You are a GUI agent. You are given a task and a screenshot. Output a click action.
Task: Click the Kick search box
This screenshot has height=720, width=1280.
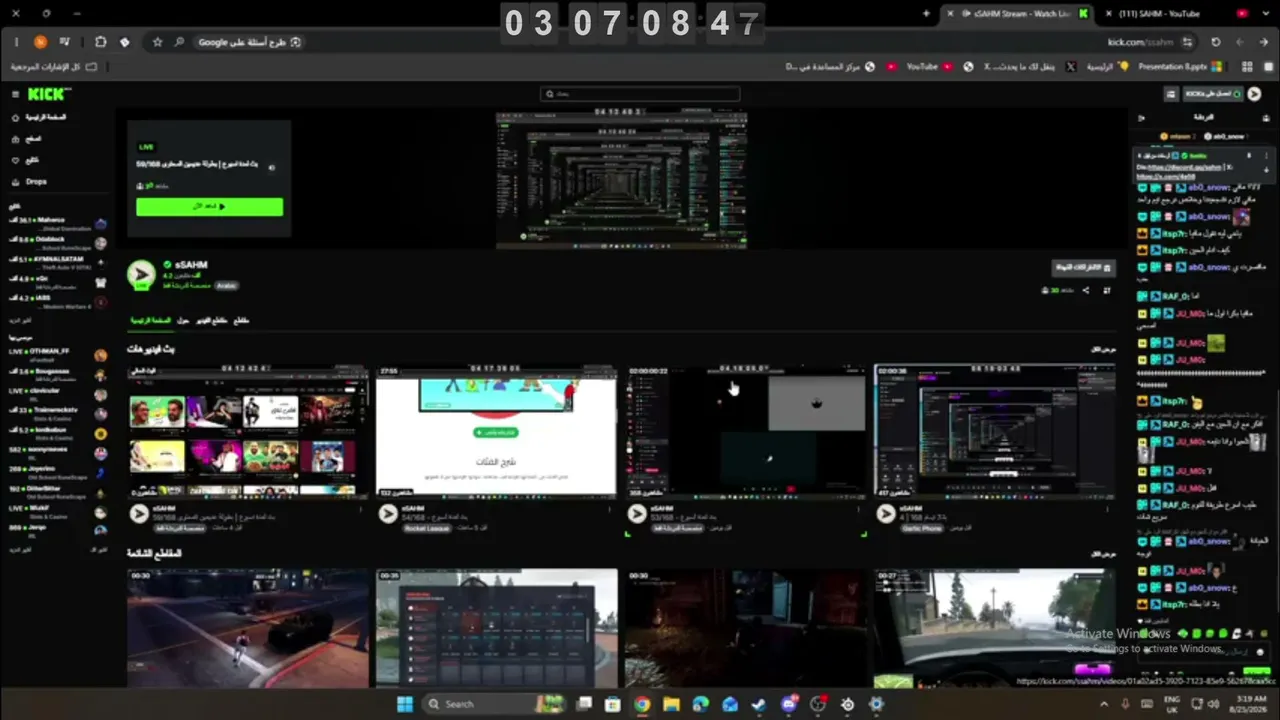(x=640, y=94)
